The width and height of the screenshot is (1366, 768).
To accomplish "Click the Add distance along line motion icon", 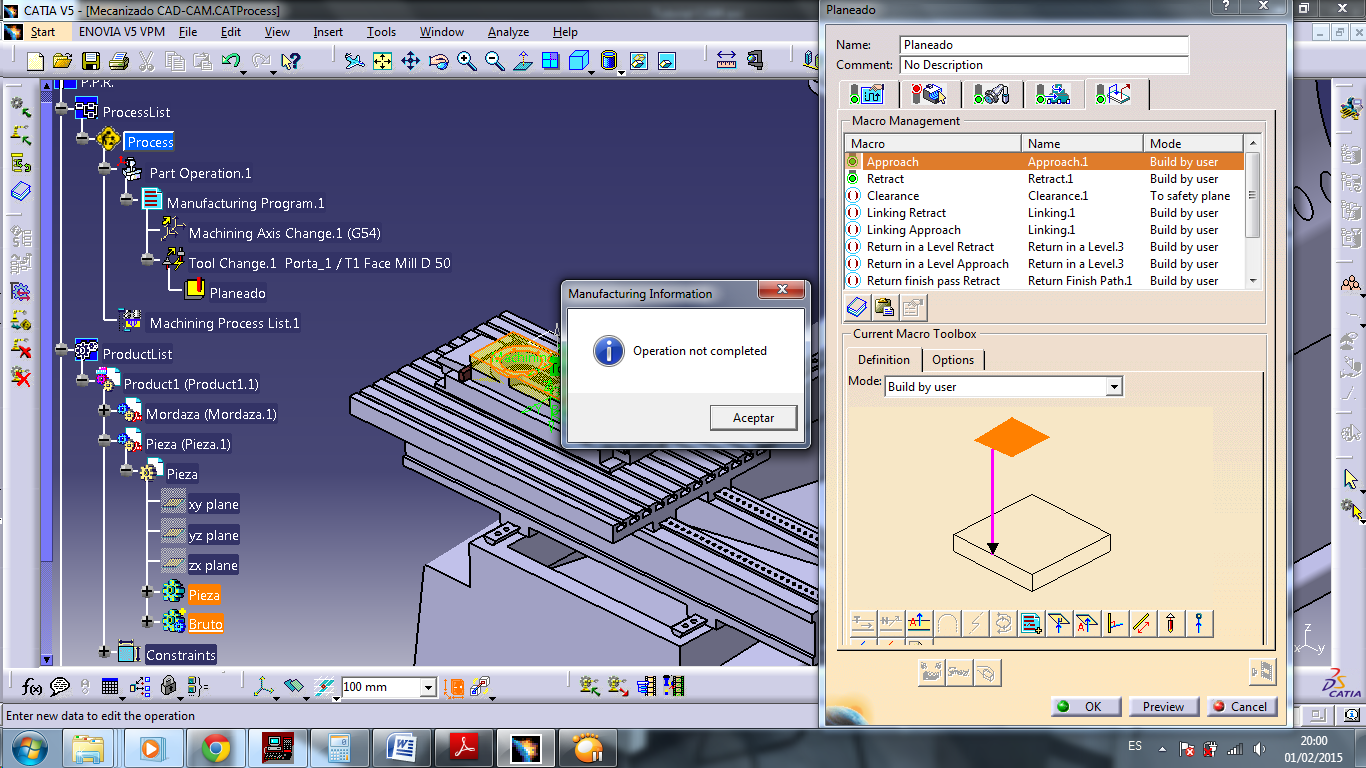I will (x=1142, y=624).
